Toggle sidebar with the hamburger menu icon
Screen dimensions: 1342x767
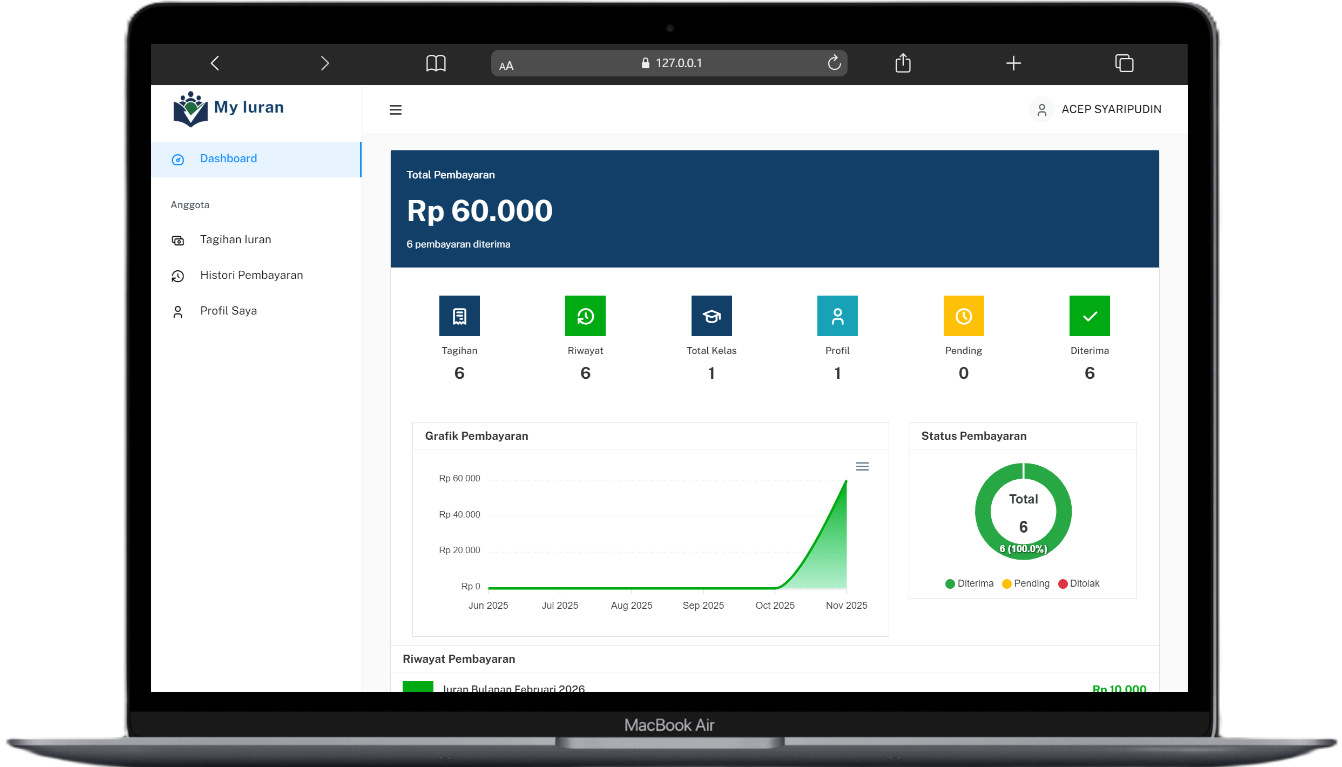tap(396, 110)
